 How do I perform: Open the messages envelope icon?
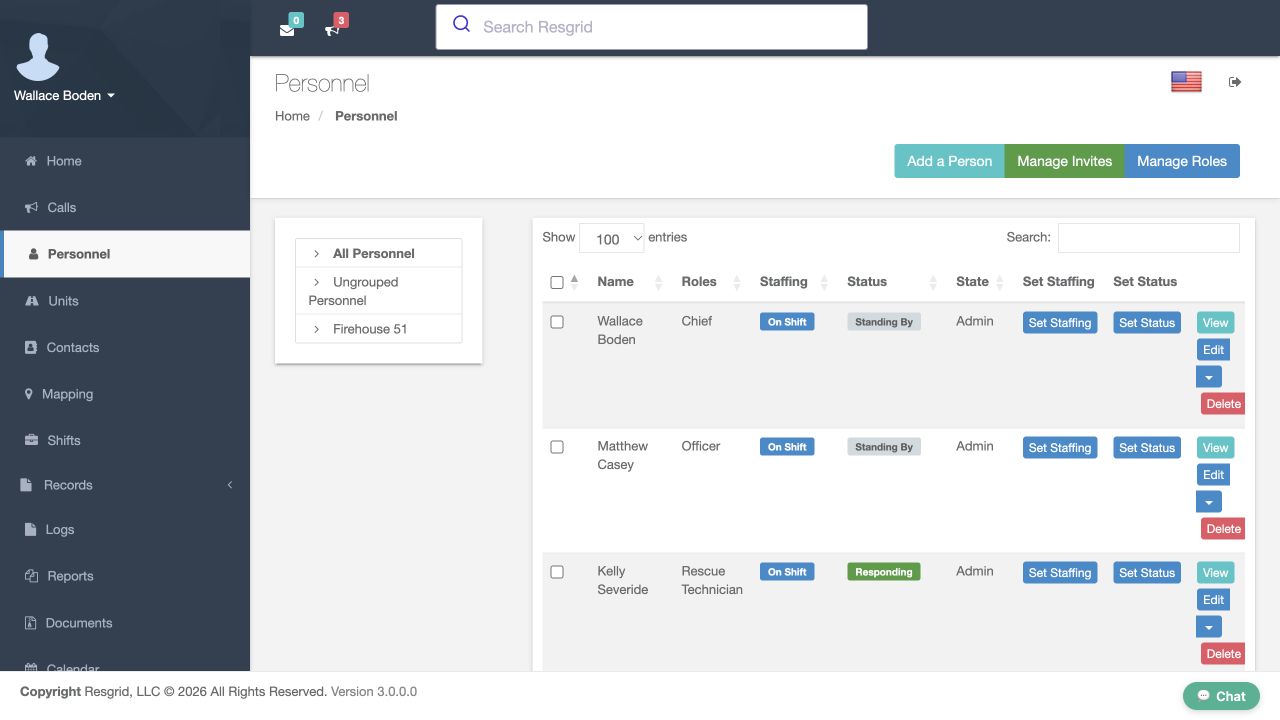[x=287, y=29]
